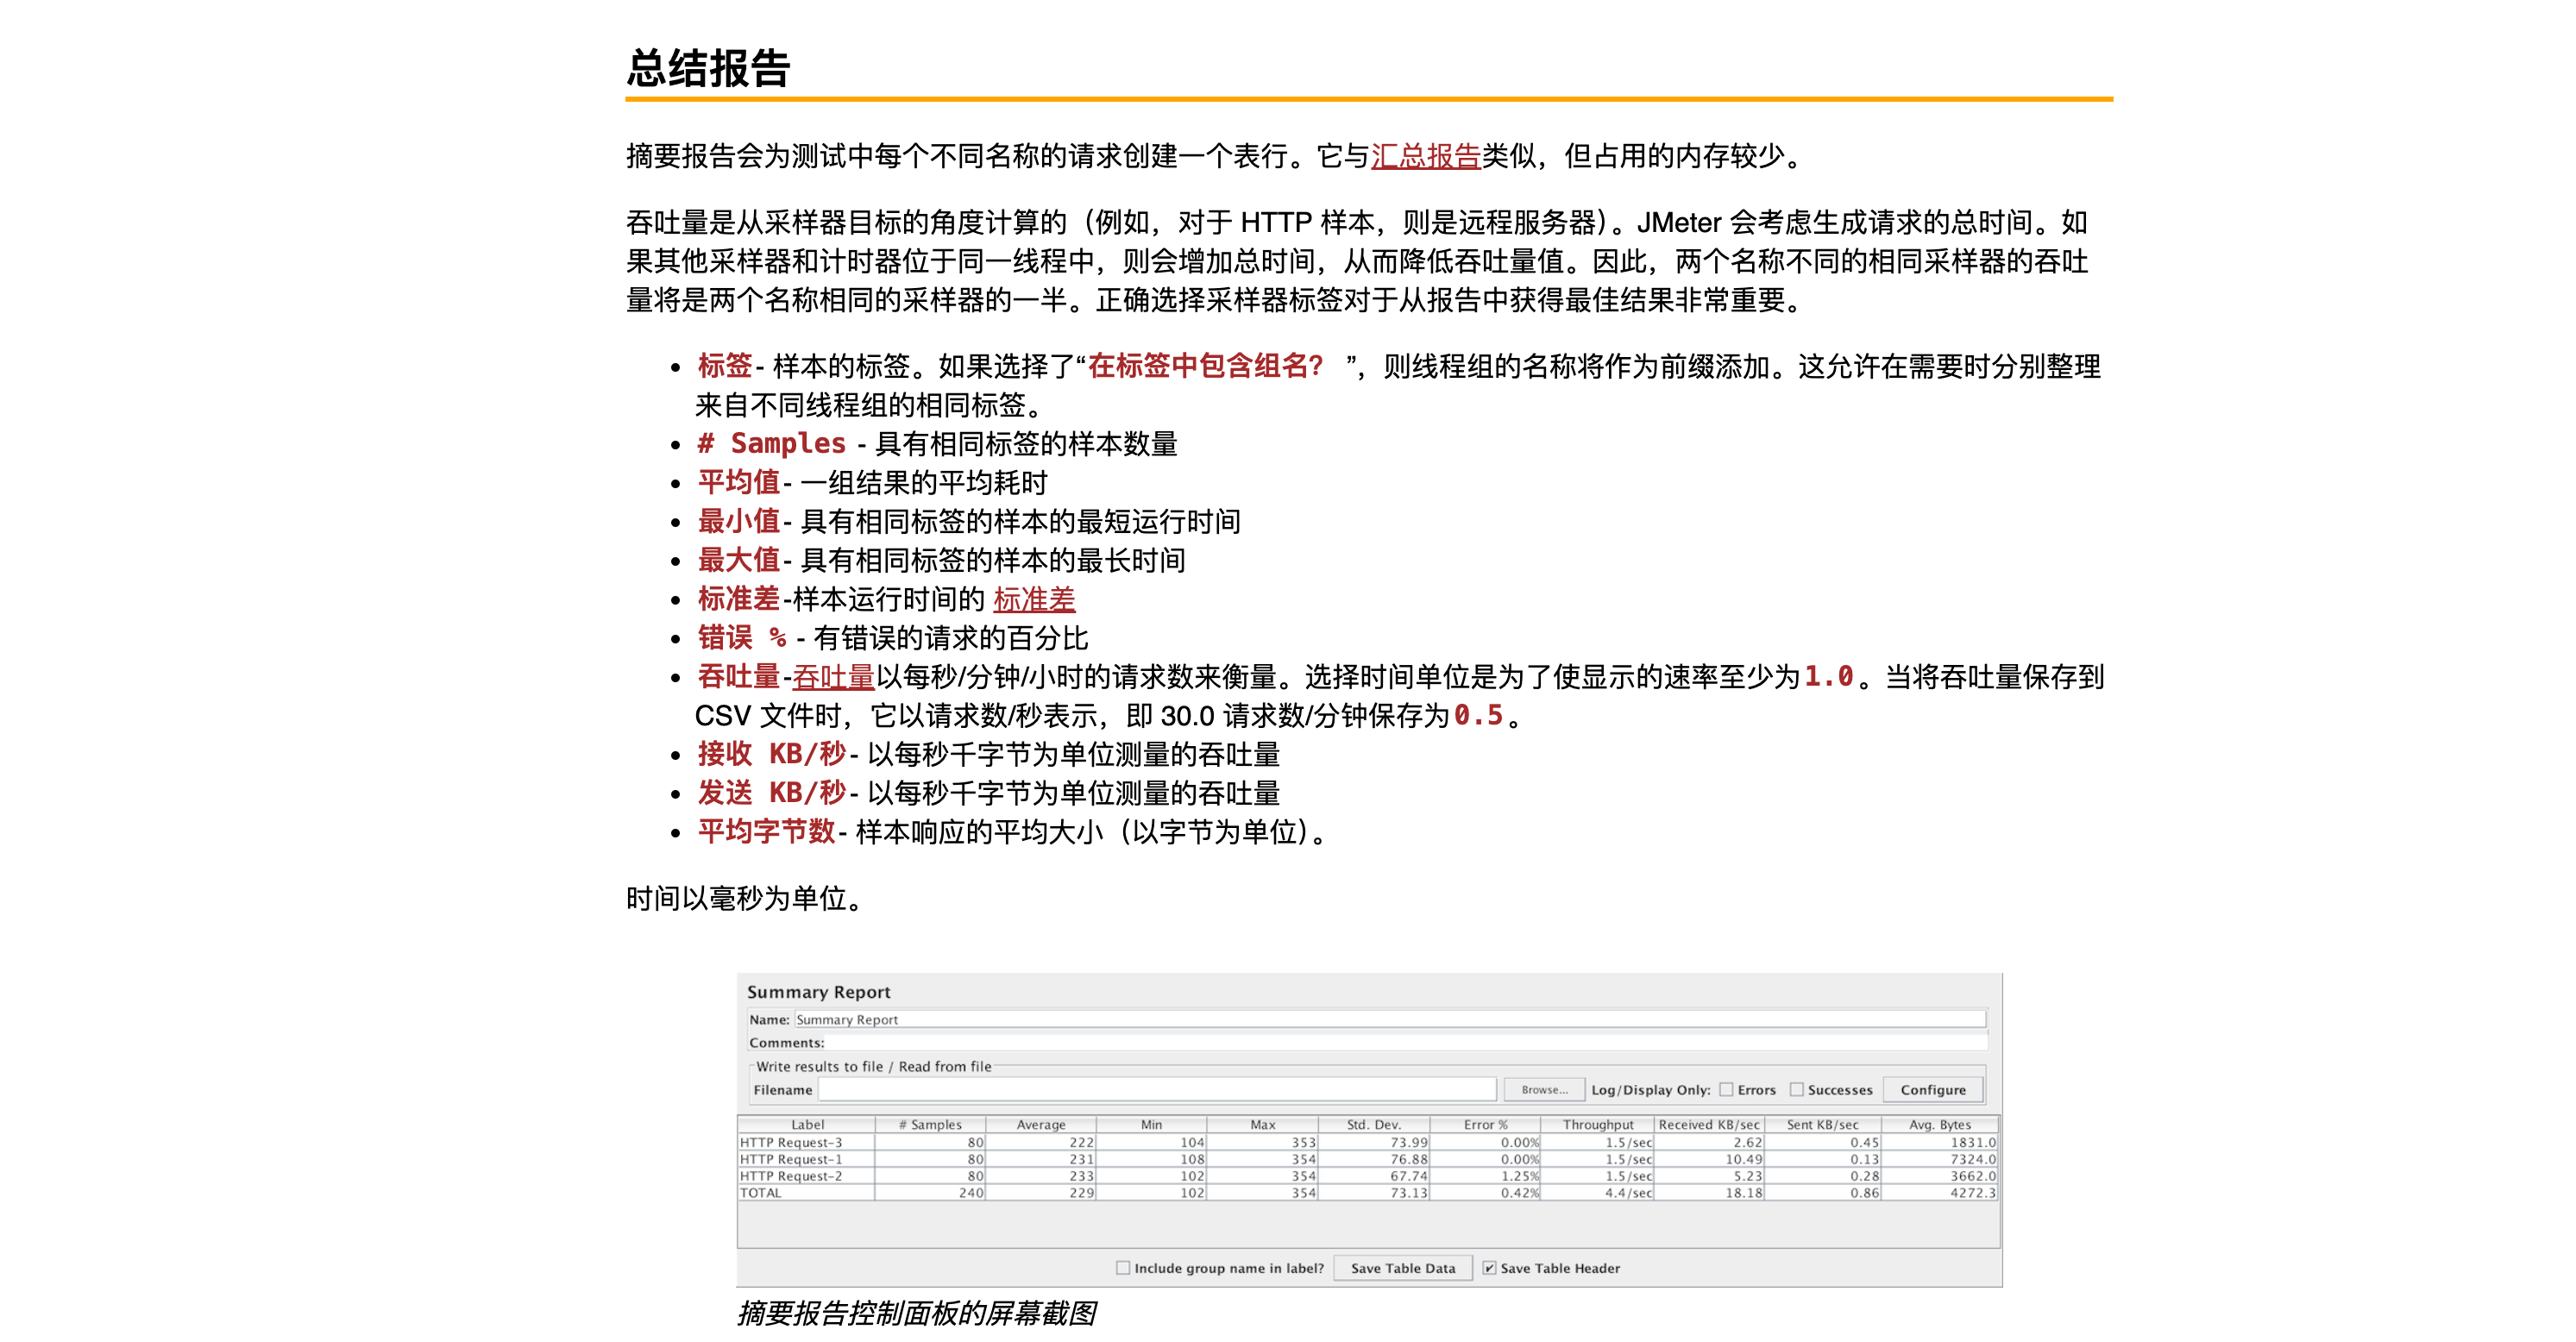The height and width of the screenshot is (1342, 2576).
Task: Select the TOTAL row in table
Action: click(762, 1193)
